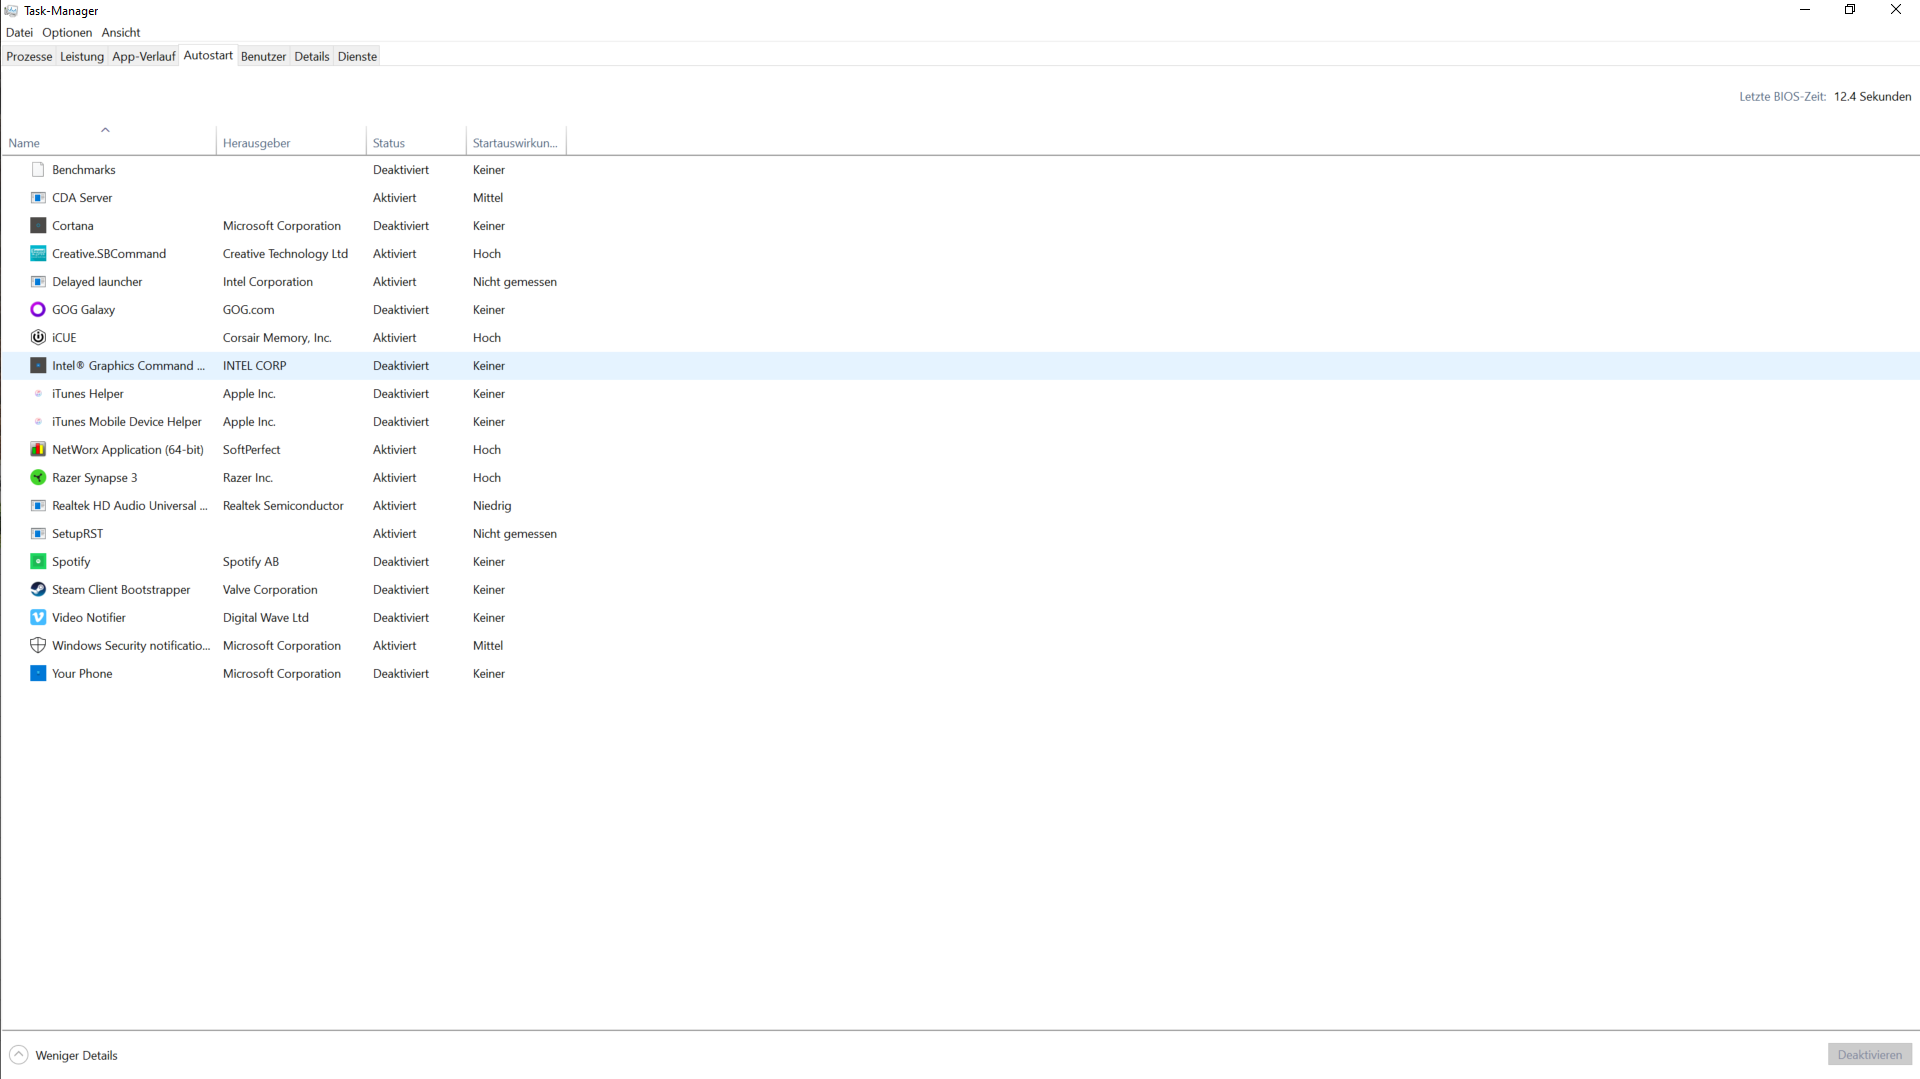This screenshot has width=1920, height=1079.
Task: Switch to the Dienste tab
Action: (x=357, y=57)
